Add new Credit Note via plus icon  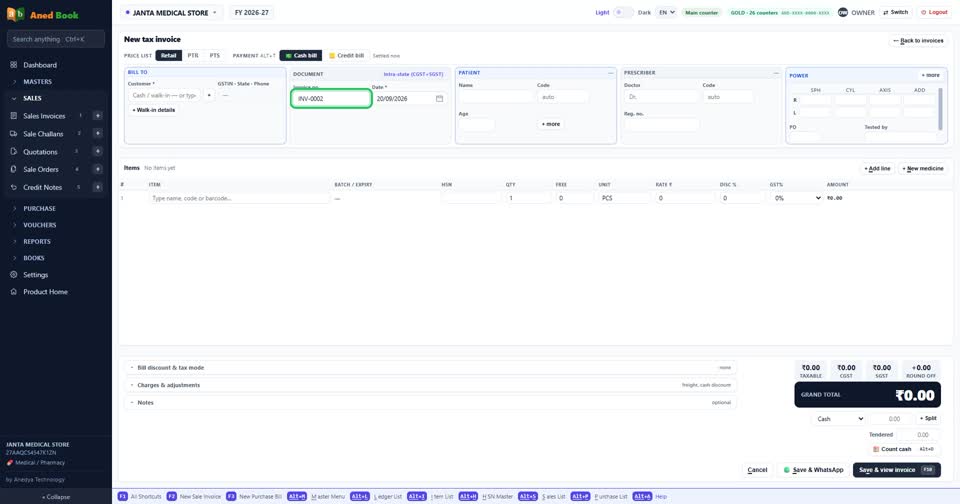97,187
